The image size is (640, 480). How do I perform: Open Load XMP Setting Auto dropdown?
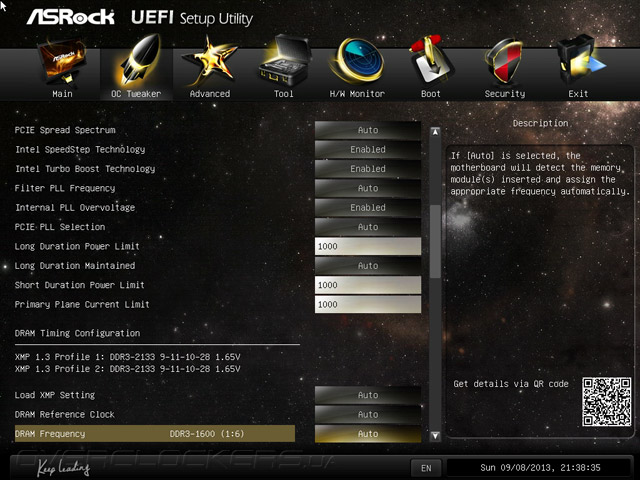click(368, 395)
